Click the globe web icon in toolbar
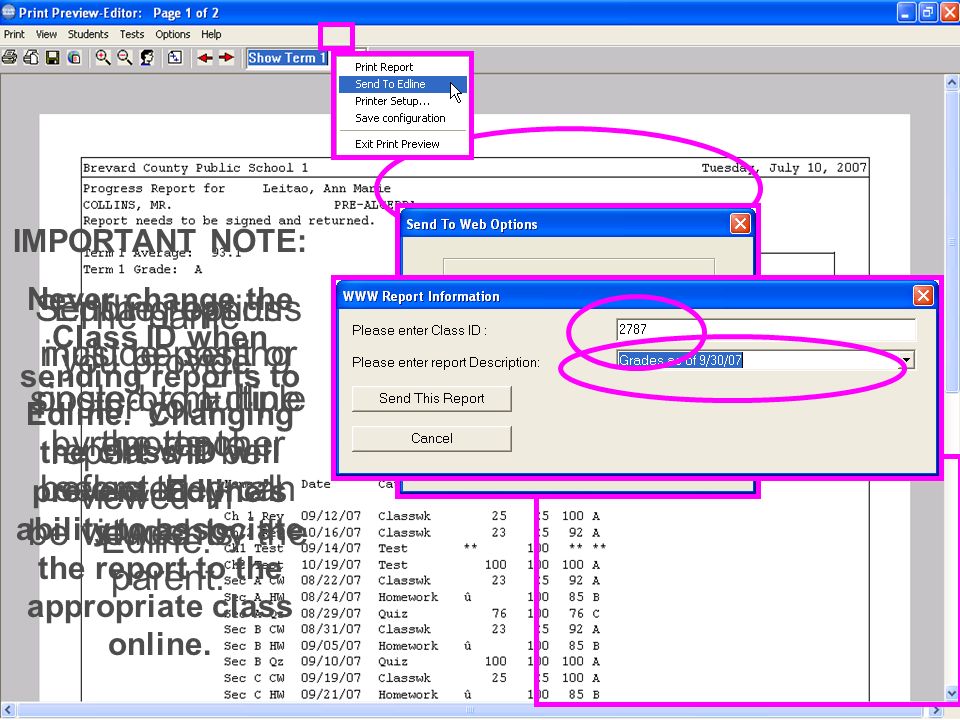Image resolution: width=960 pixels, height=720 pixels. pyautogui.click(x=74, y=58)
